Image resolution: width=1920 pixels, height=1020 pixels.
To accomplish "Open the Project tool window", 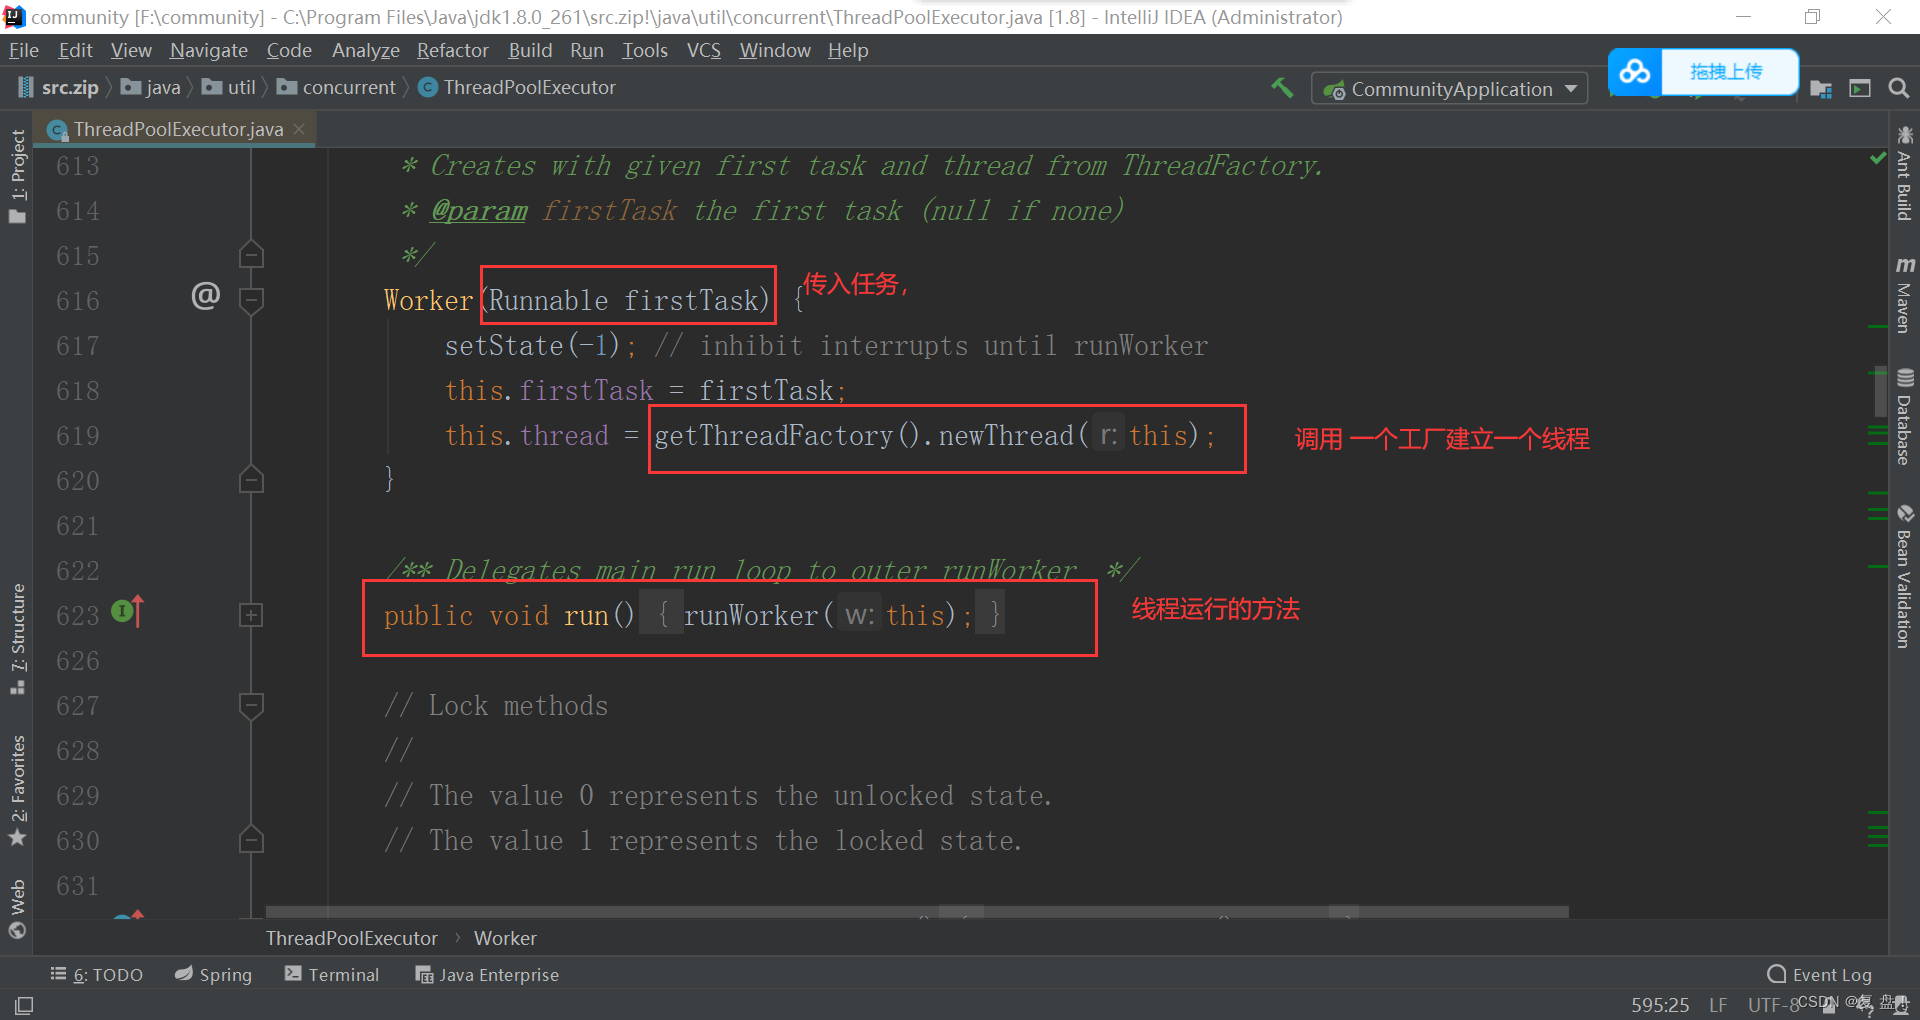I will tap(17, 177).
